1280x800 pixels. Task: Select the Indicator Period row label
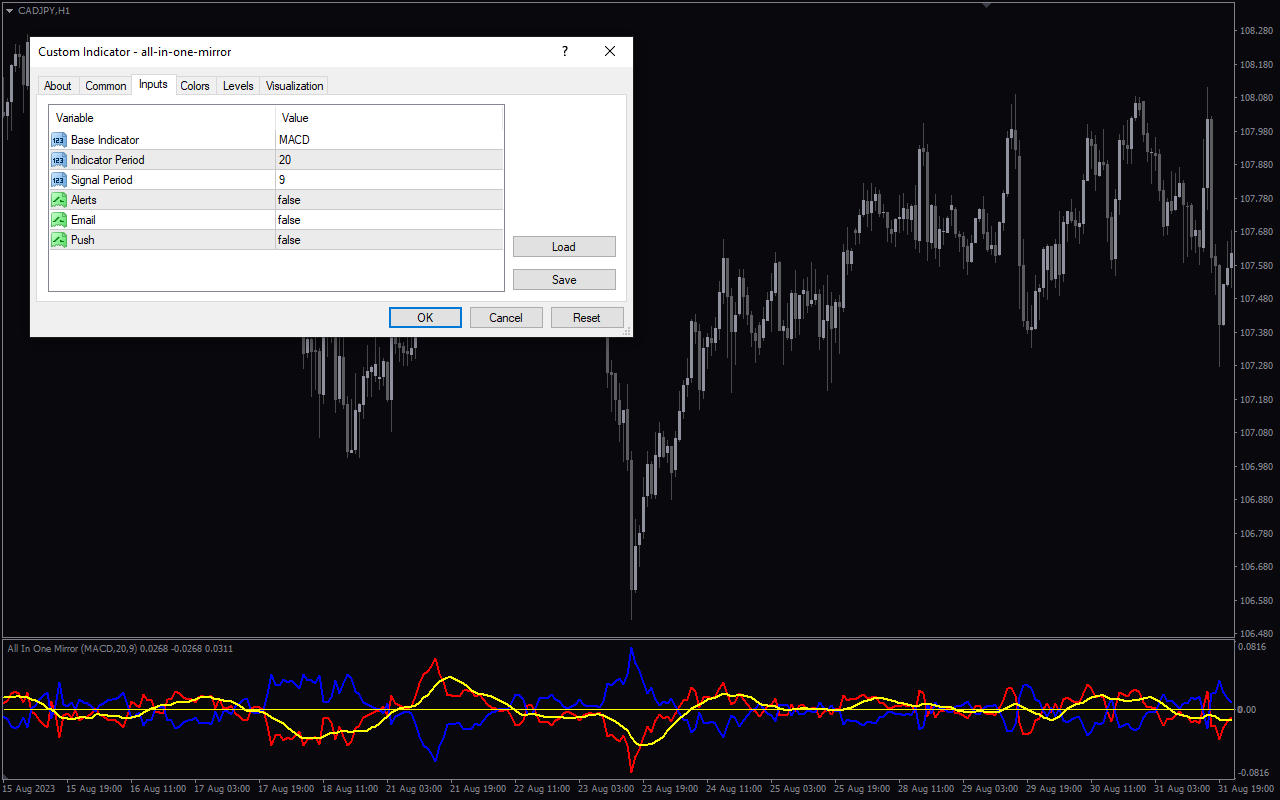[108, 160]
